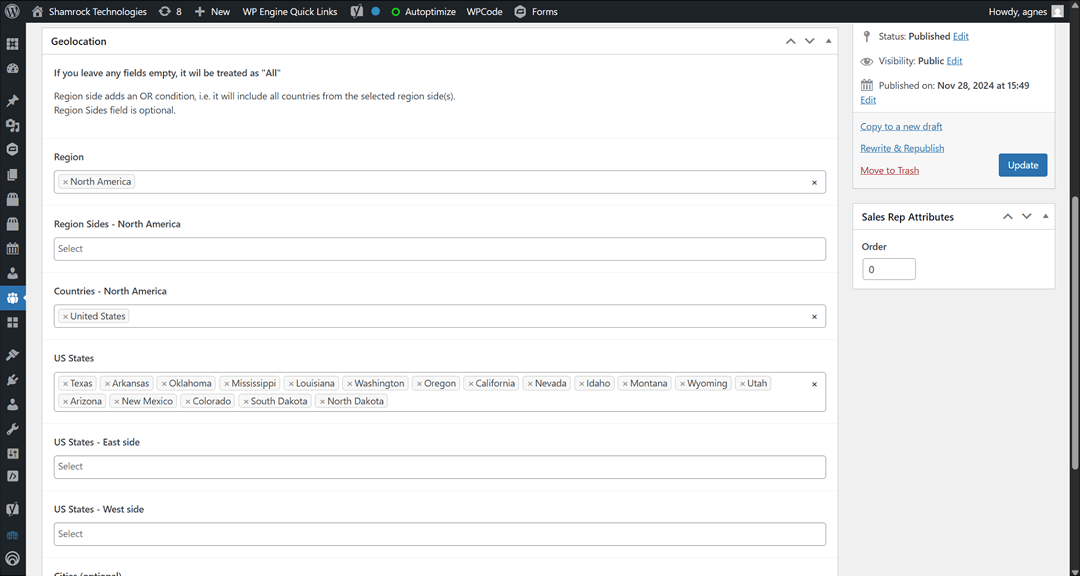The height and width of the screenshot is (576, 1080).
Task: Click the Forms icon in the admin bar
Action: (521, 11)
